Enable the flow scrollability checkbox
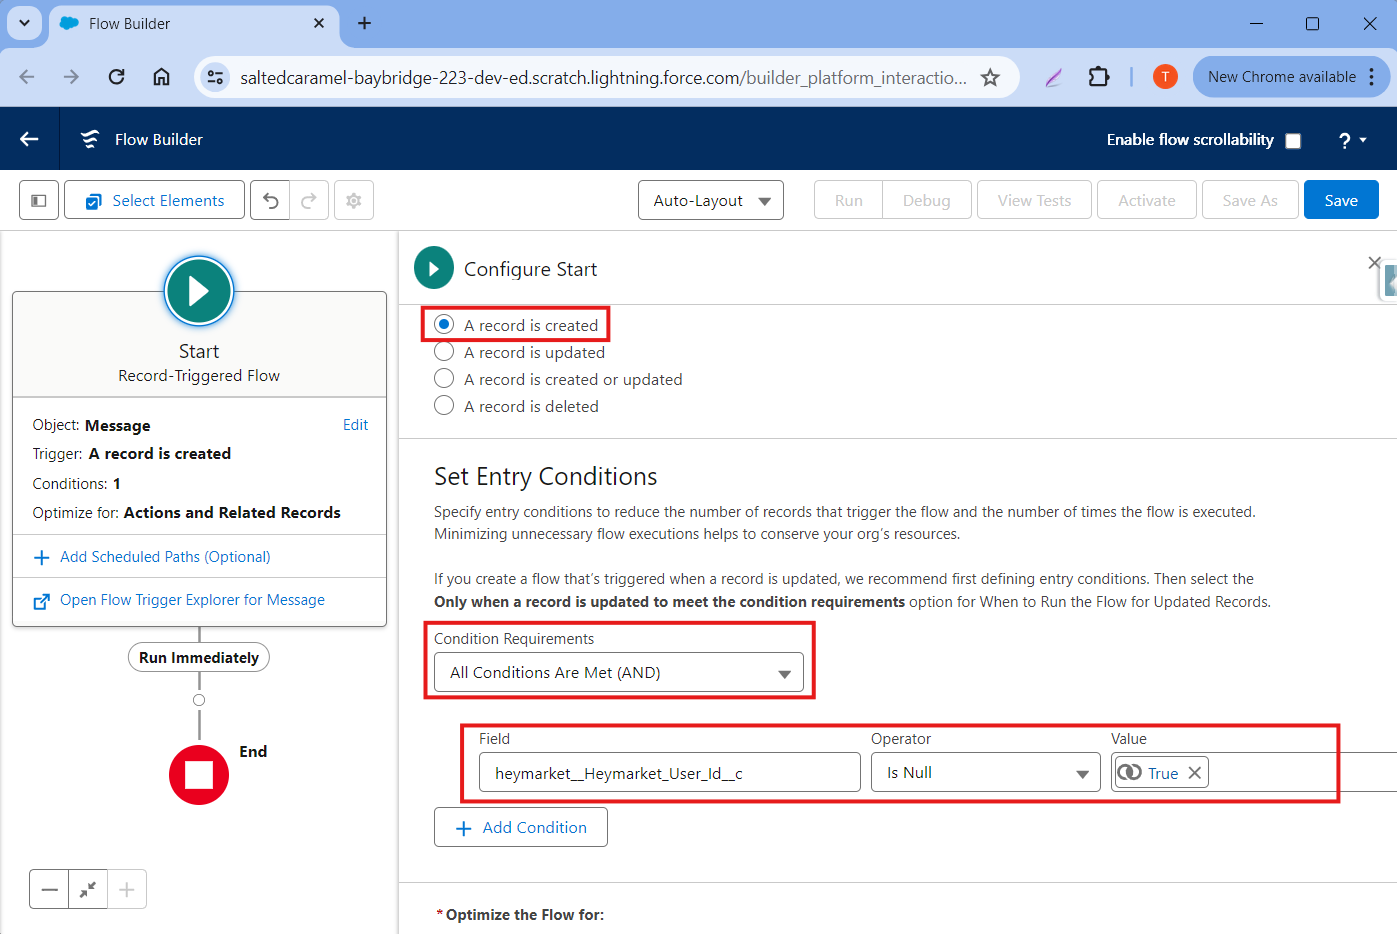The height and width of the screenshot is (934, 1397). click(x=1293, y=141)
